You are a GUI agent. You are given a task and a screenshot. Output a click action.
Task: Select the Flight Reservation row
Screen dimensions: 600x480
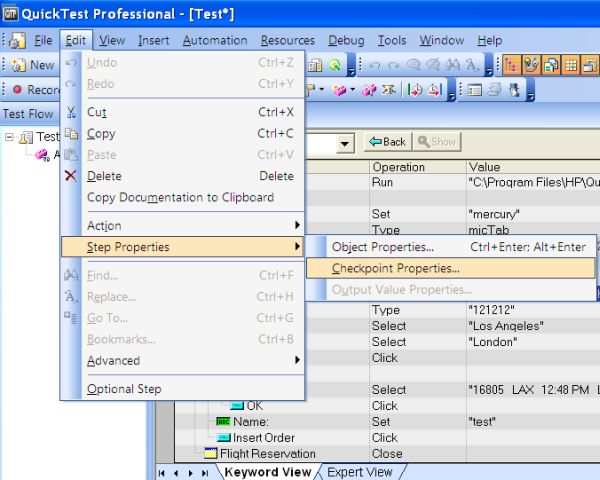tap(387, 453)
